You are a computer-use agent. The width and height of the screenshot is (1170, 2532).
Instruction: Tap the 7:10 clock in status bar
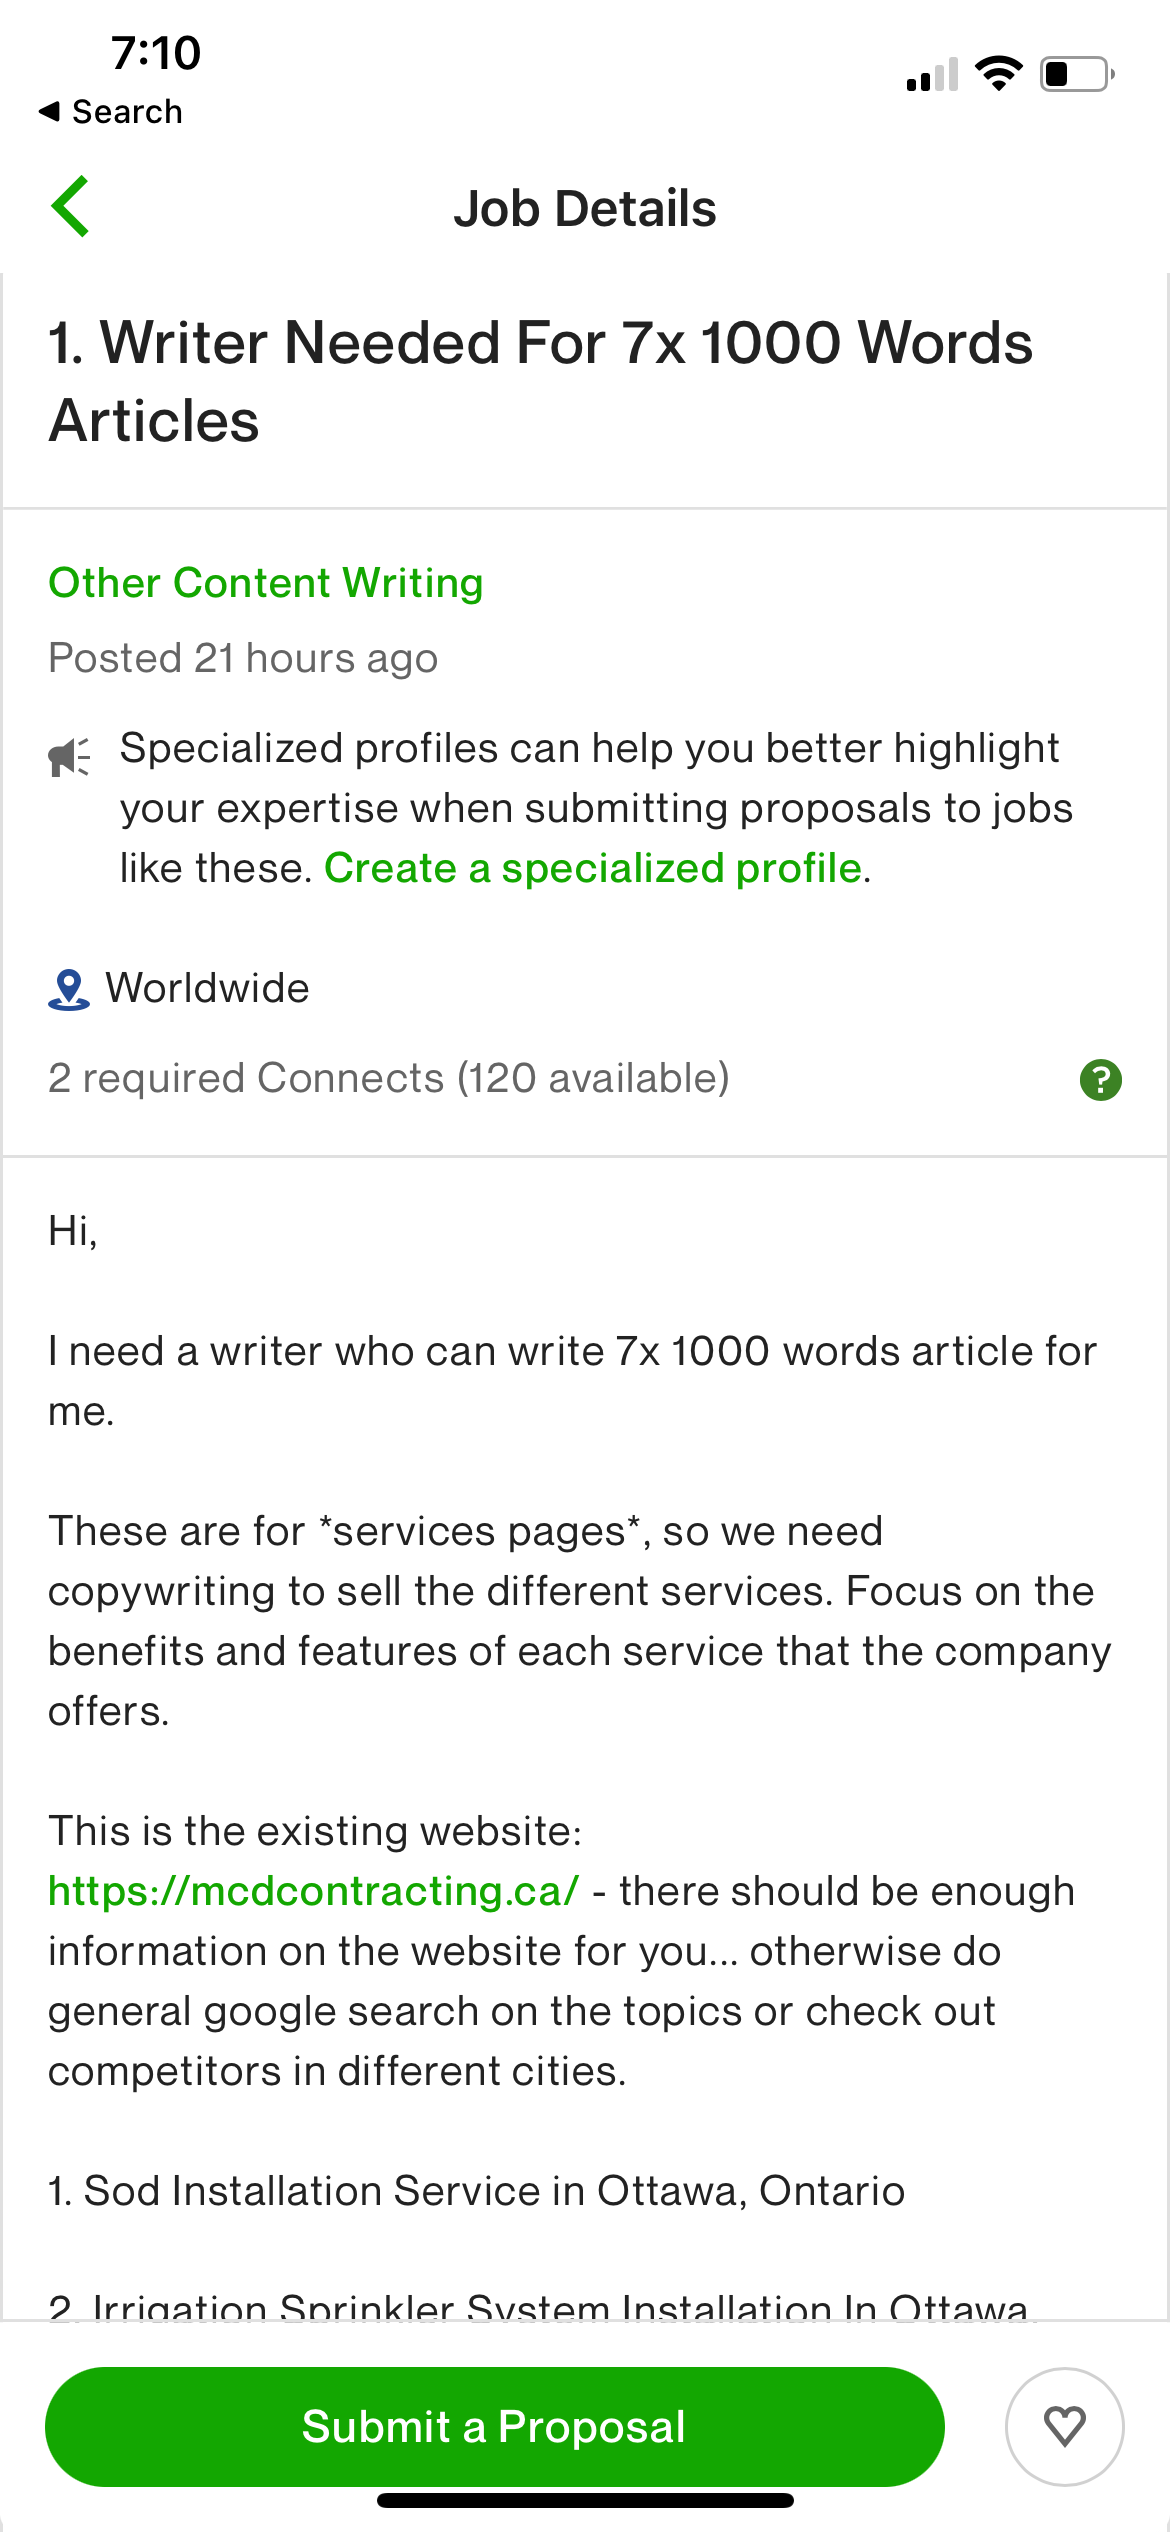(x=156, y=53)
